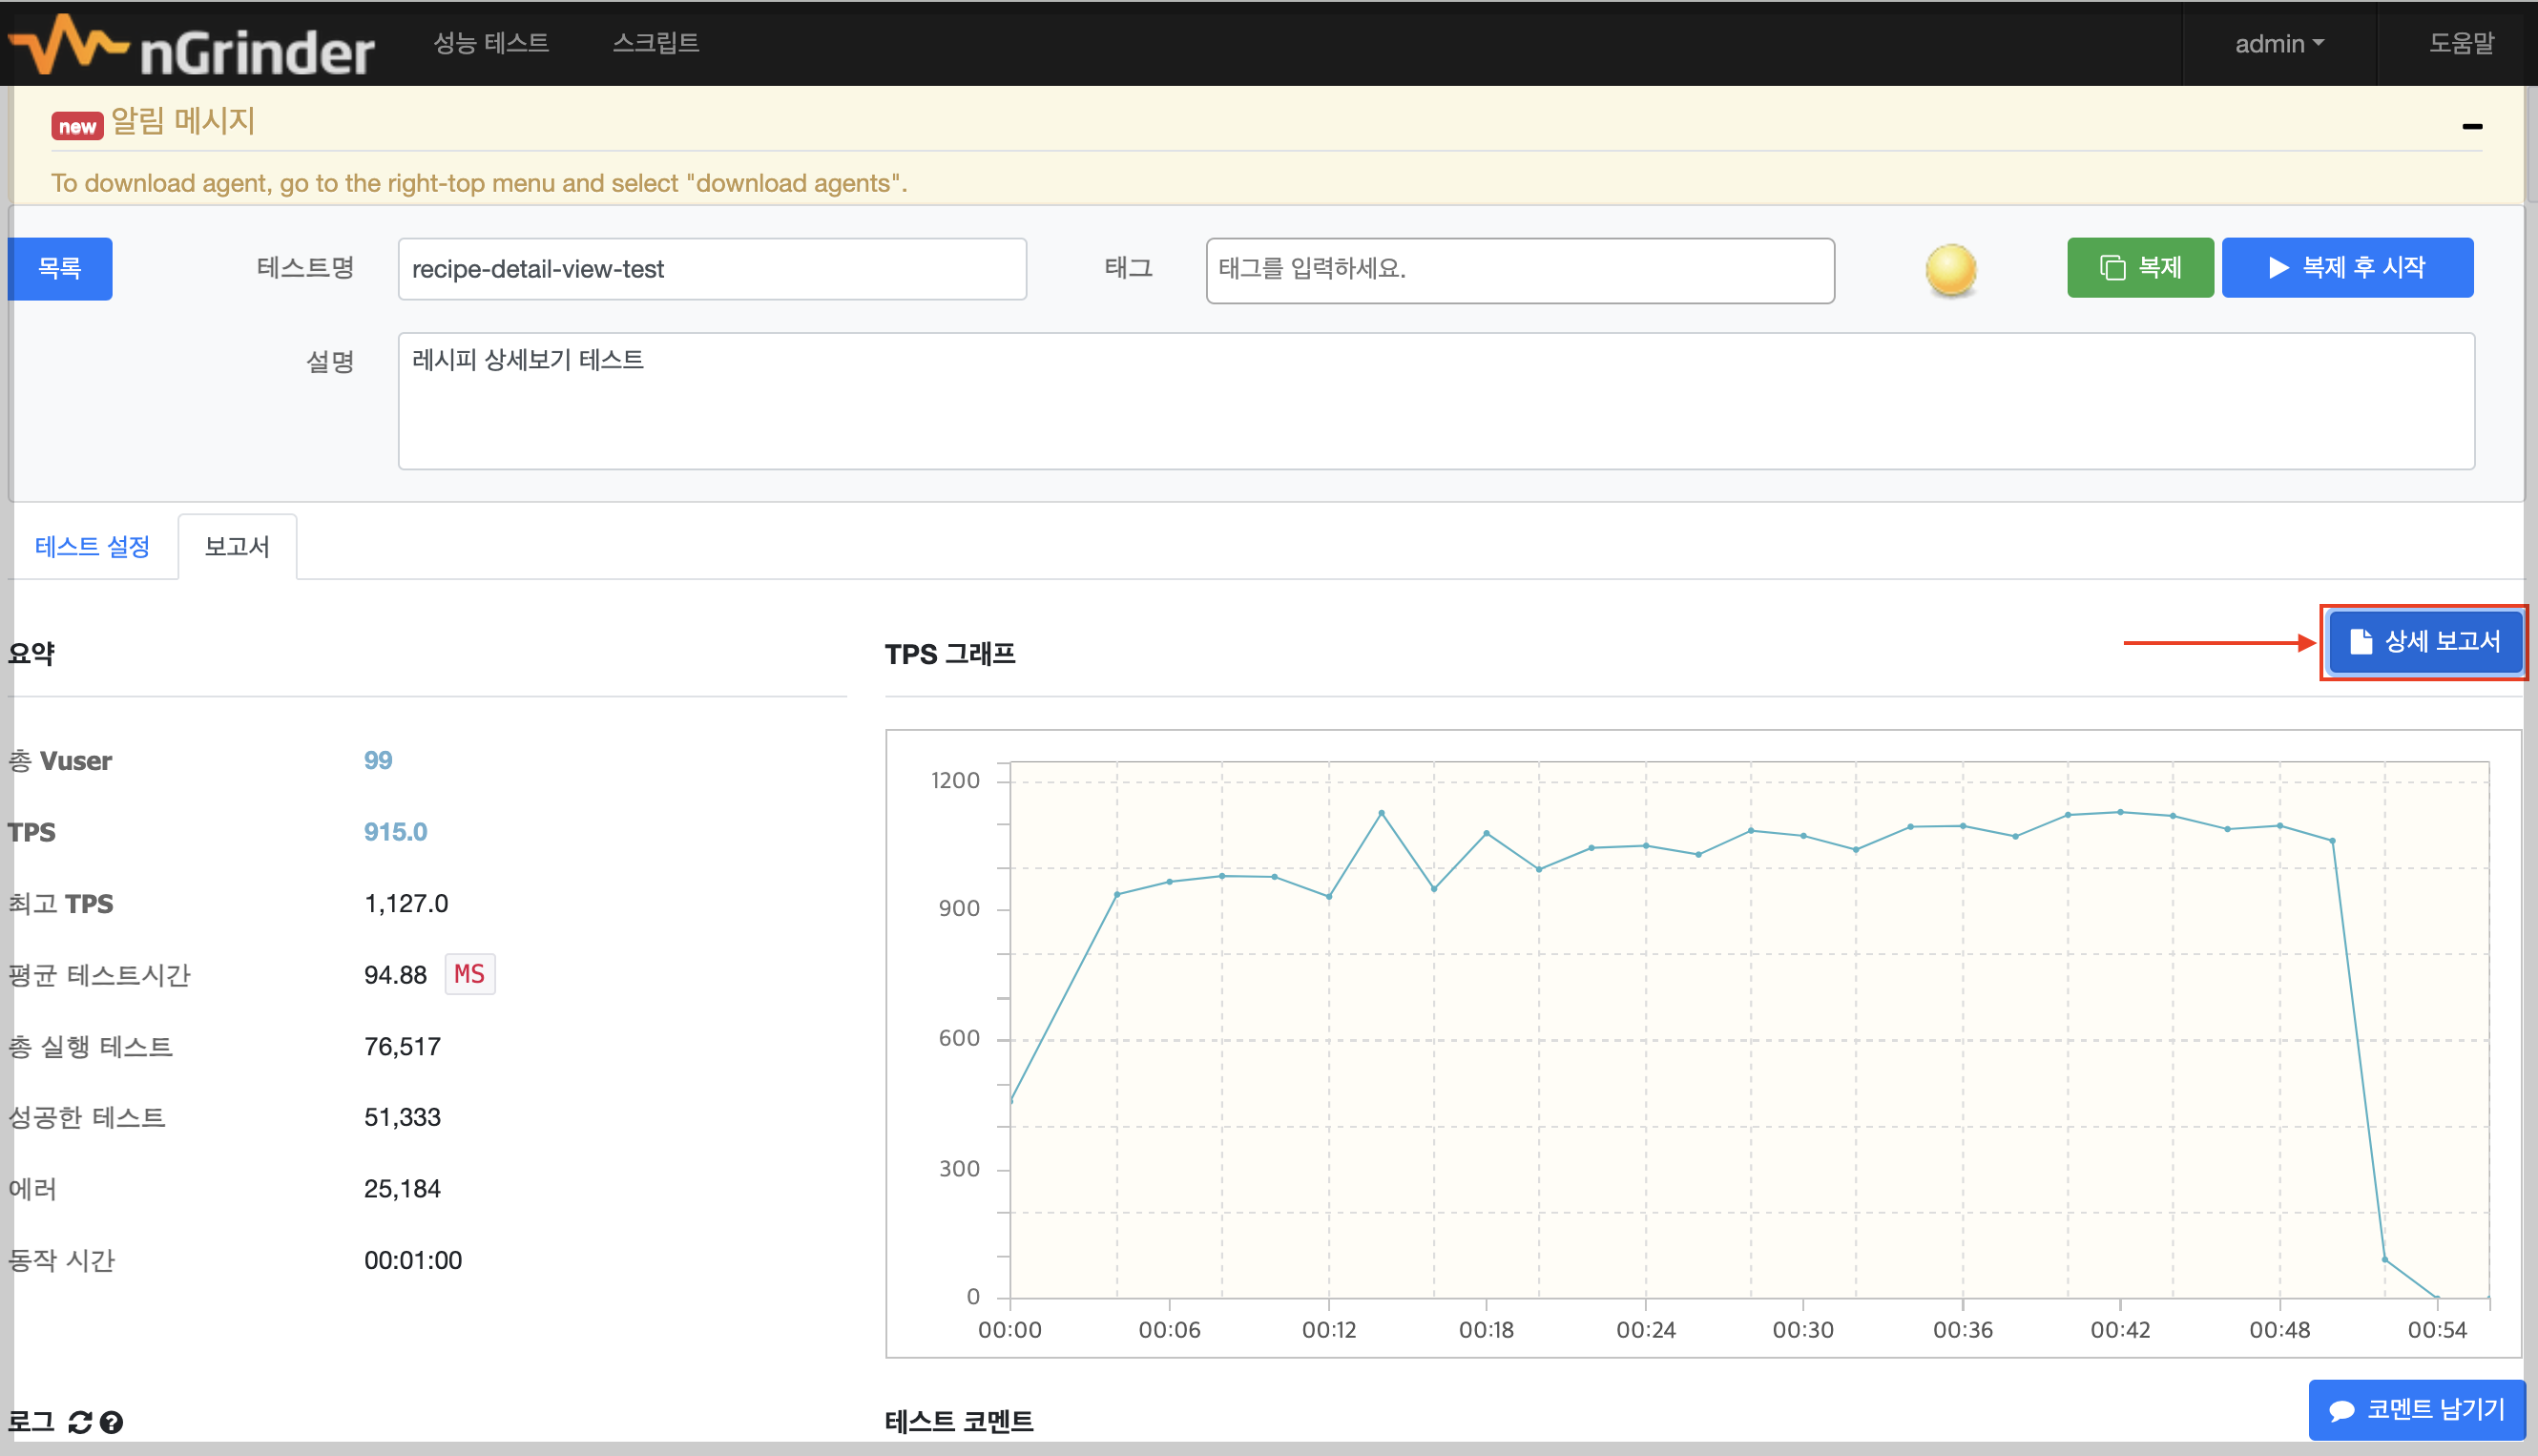The width and height of the screenshot is (2538, 1456).
Task: Click the red new badge icon
Action: coord(77,126)
